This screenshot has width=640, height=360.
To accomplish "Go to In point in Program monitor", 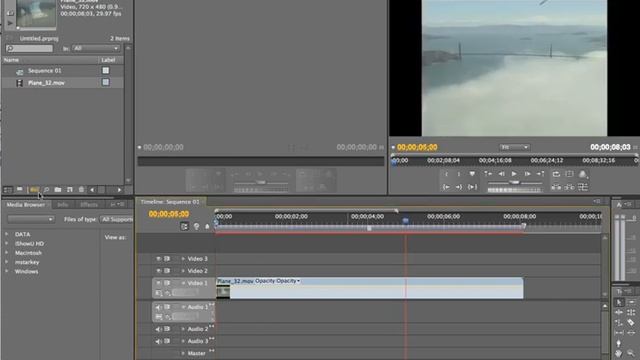I will pos(446,187).
